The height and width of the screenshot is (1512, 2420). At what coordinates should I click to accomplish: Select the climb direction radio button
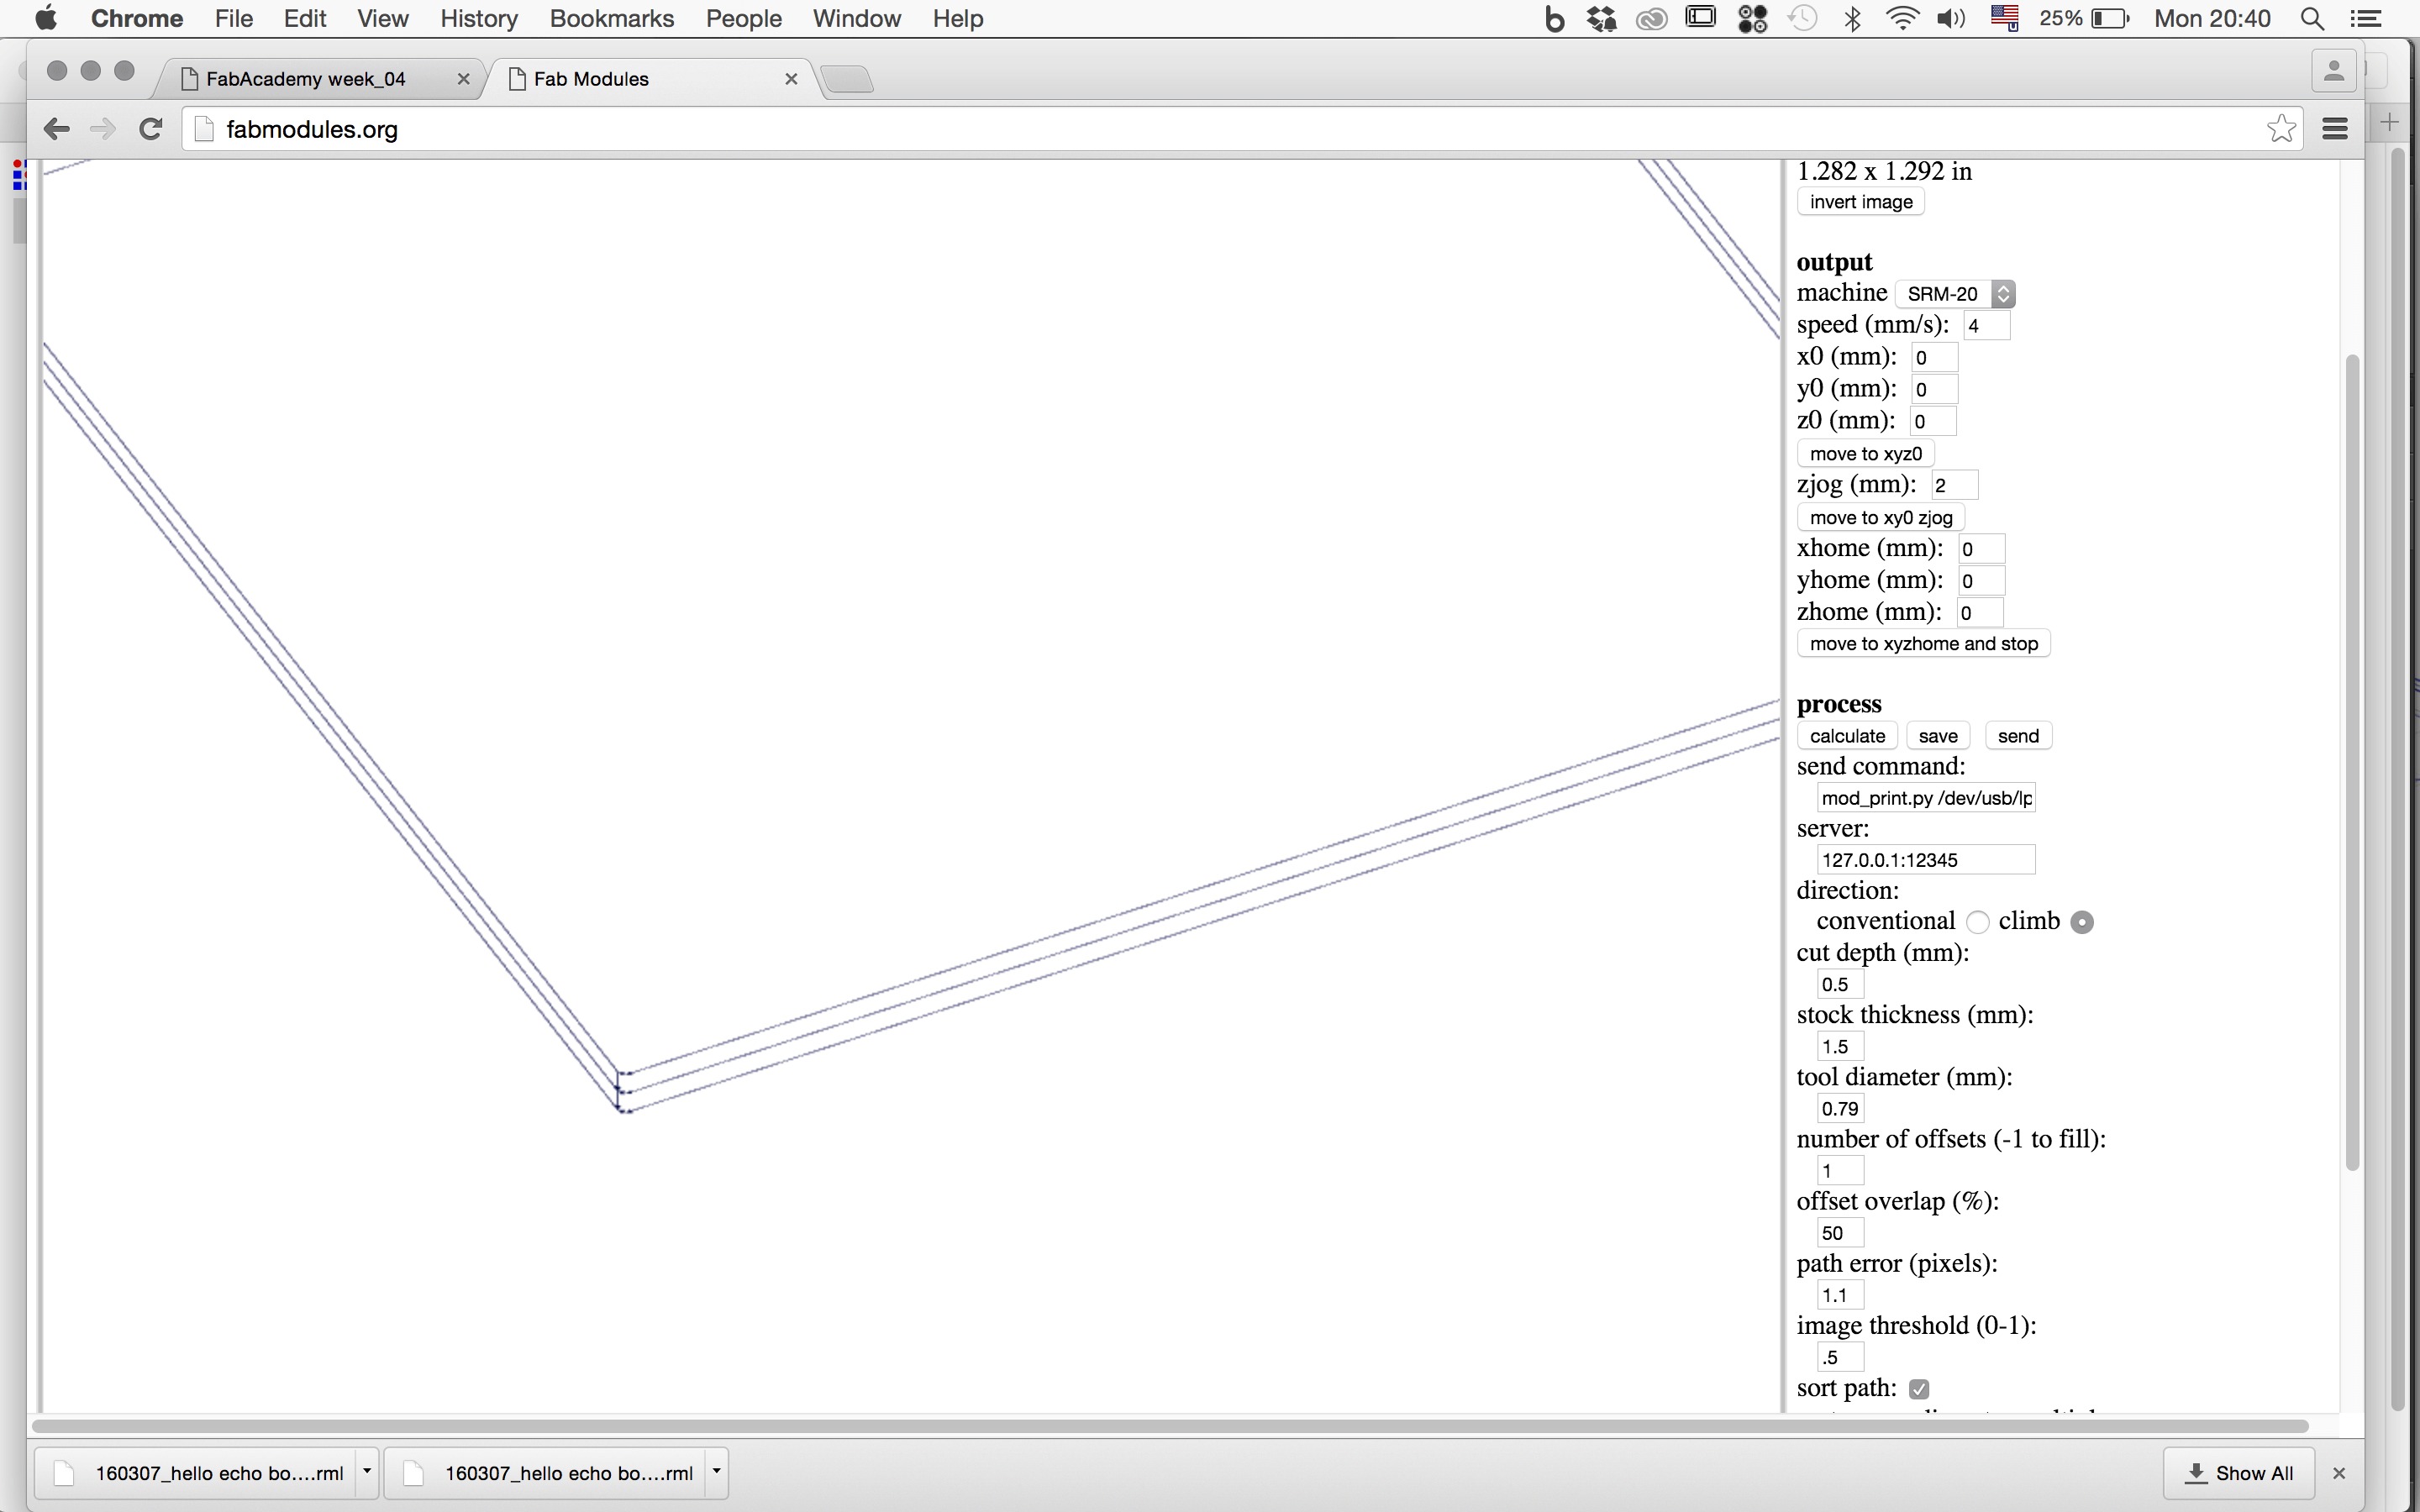tap(2082, 922)
